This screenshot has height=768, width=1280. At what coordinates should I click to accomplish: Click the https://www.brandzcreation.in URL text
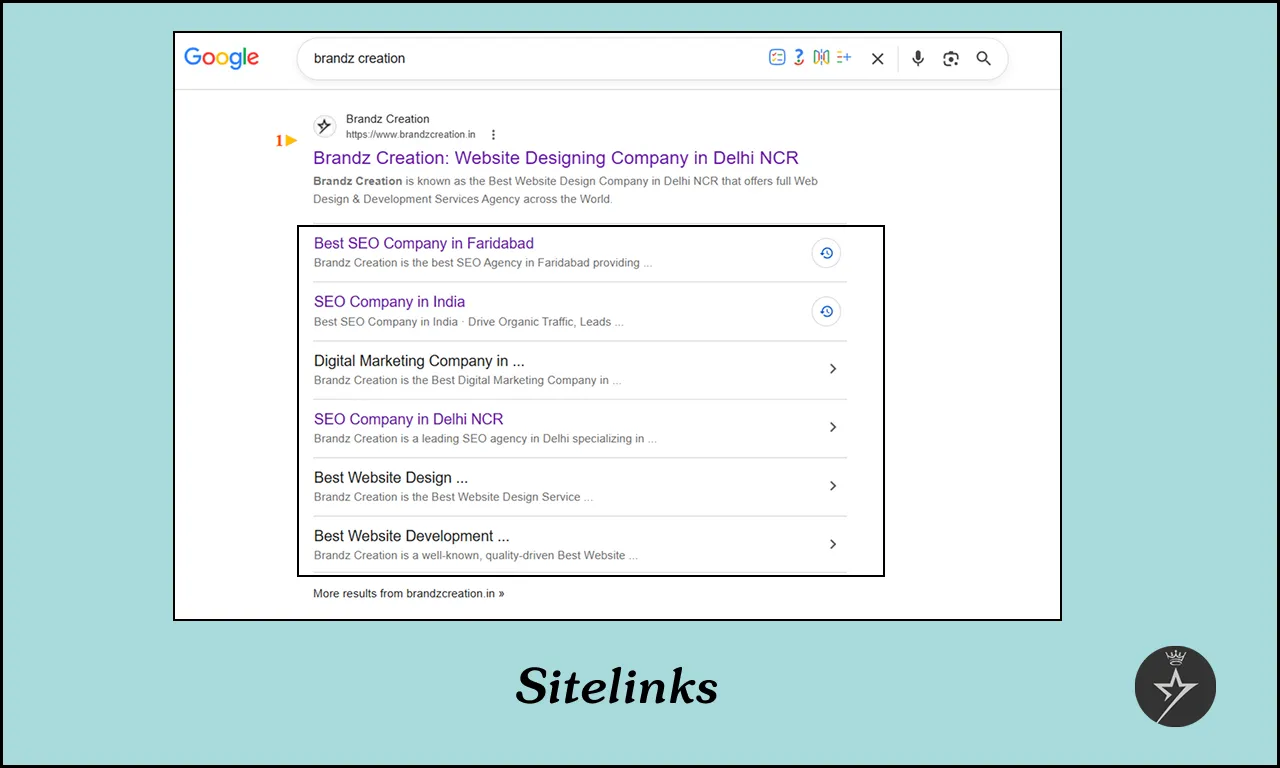410,135
